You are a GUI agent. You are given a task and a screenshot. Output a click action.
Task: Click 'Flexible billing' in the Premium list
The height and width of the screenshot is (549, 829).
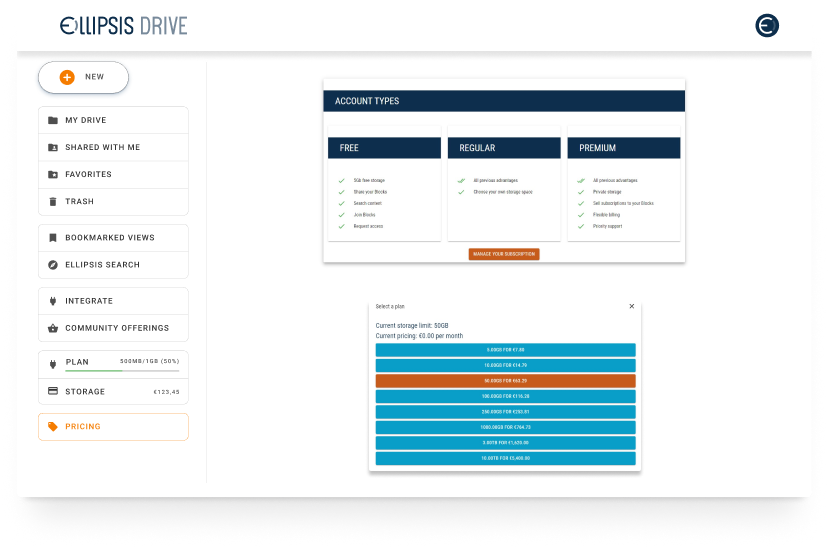point(606,215)
